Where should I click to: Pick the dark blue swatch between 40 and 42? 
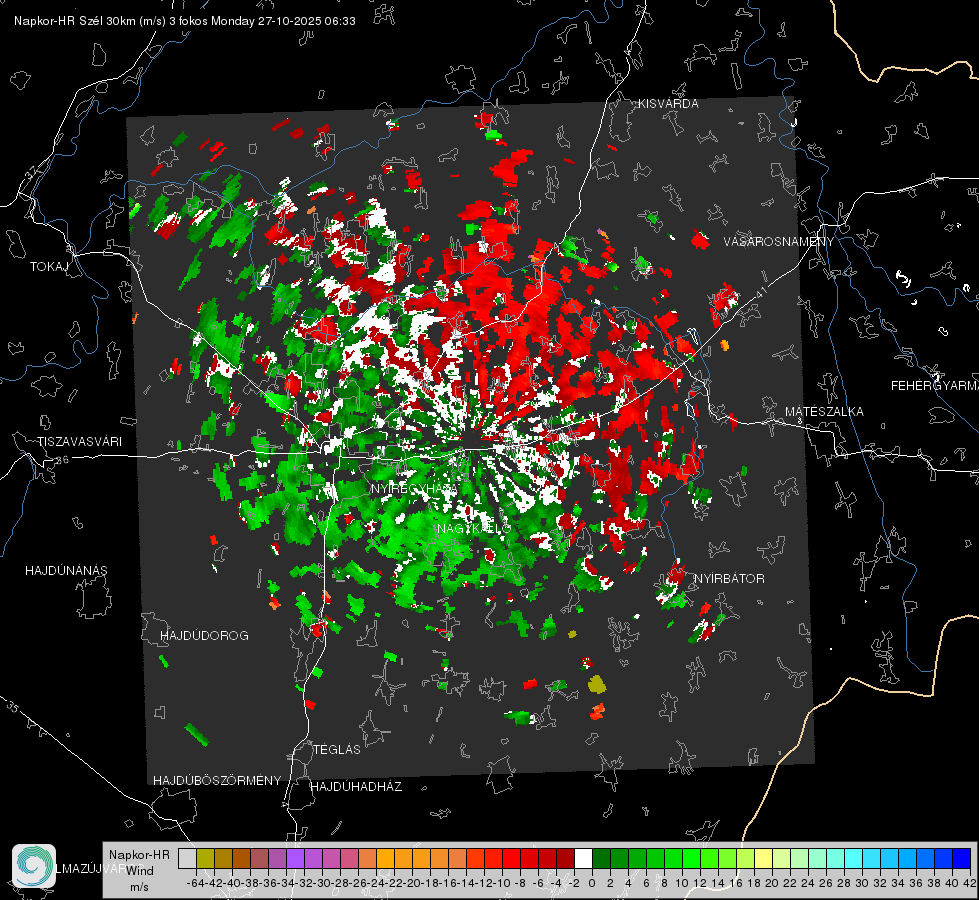(962, 859)
